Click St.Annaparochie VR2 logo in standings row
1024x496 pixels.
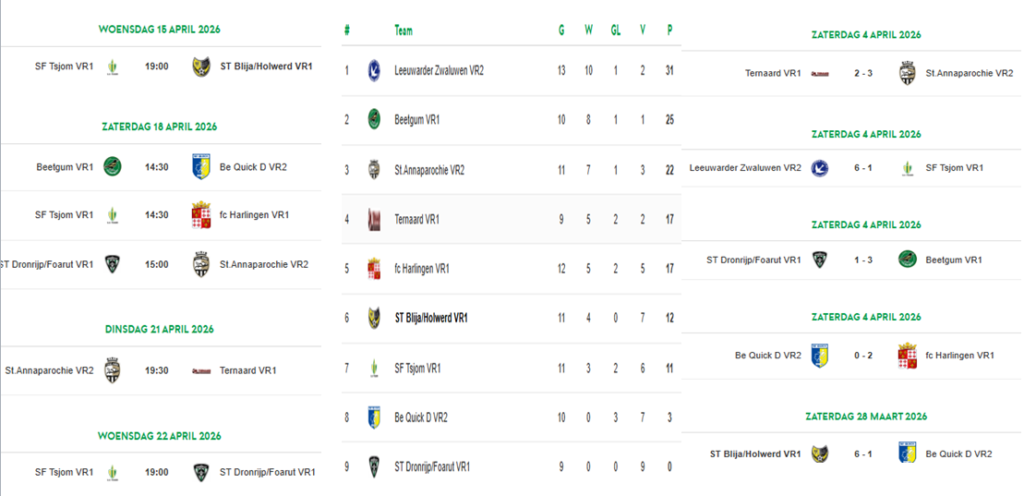(x=374, y=169)
